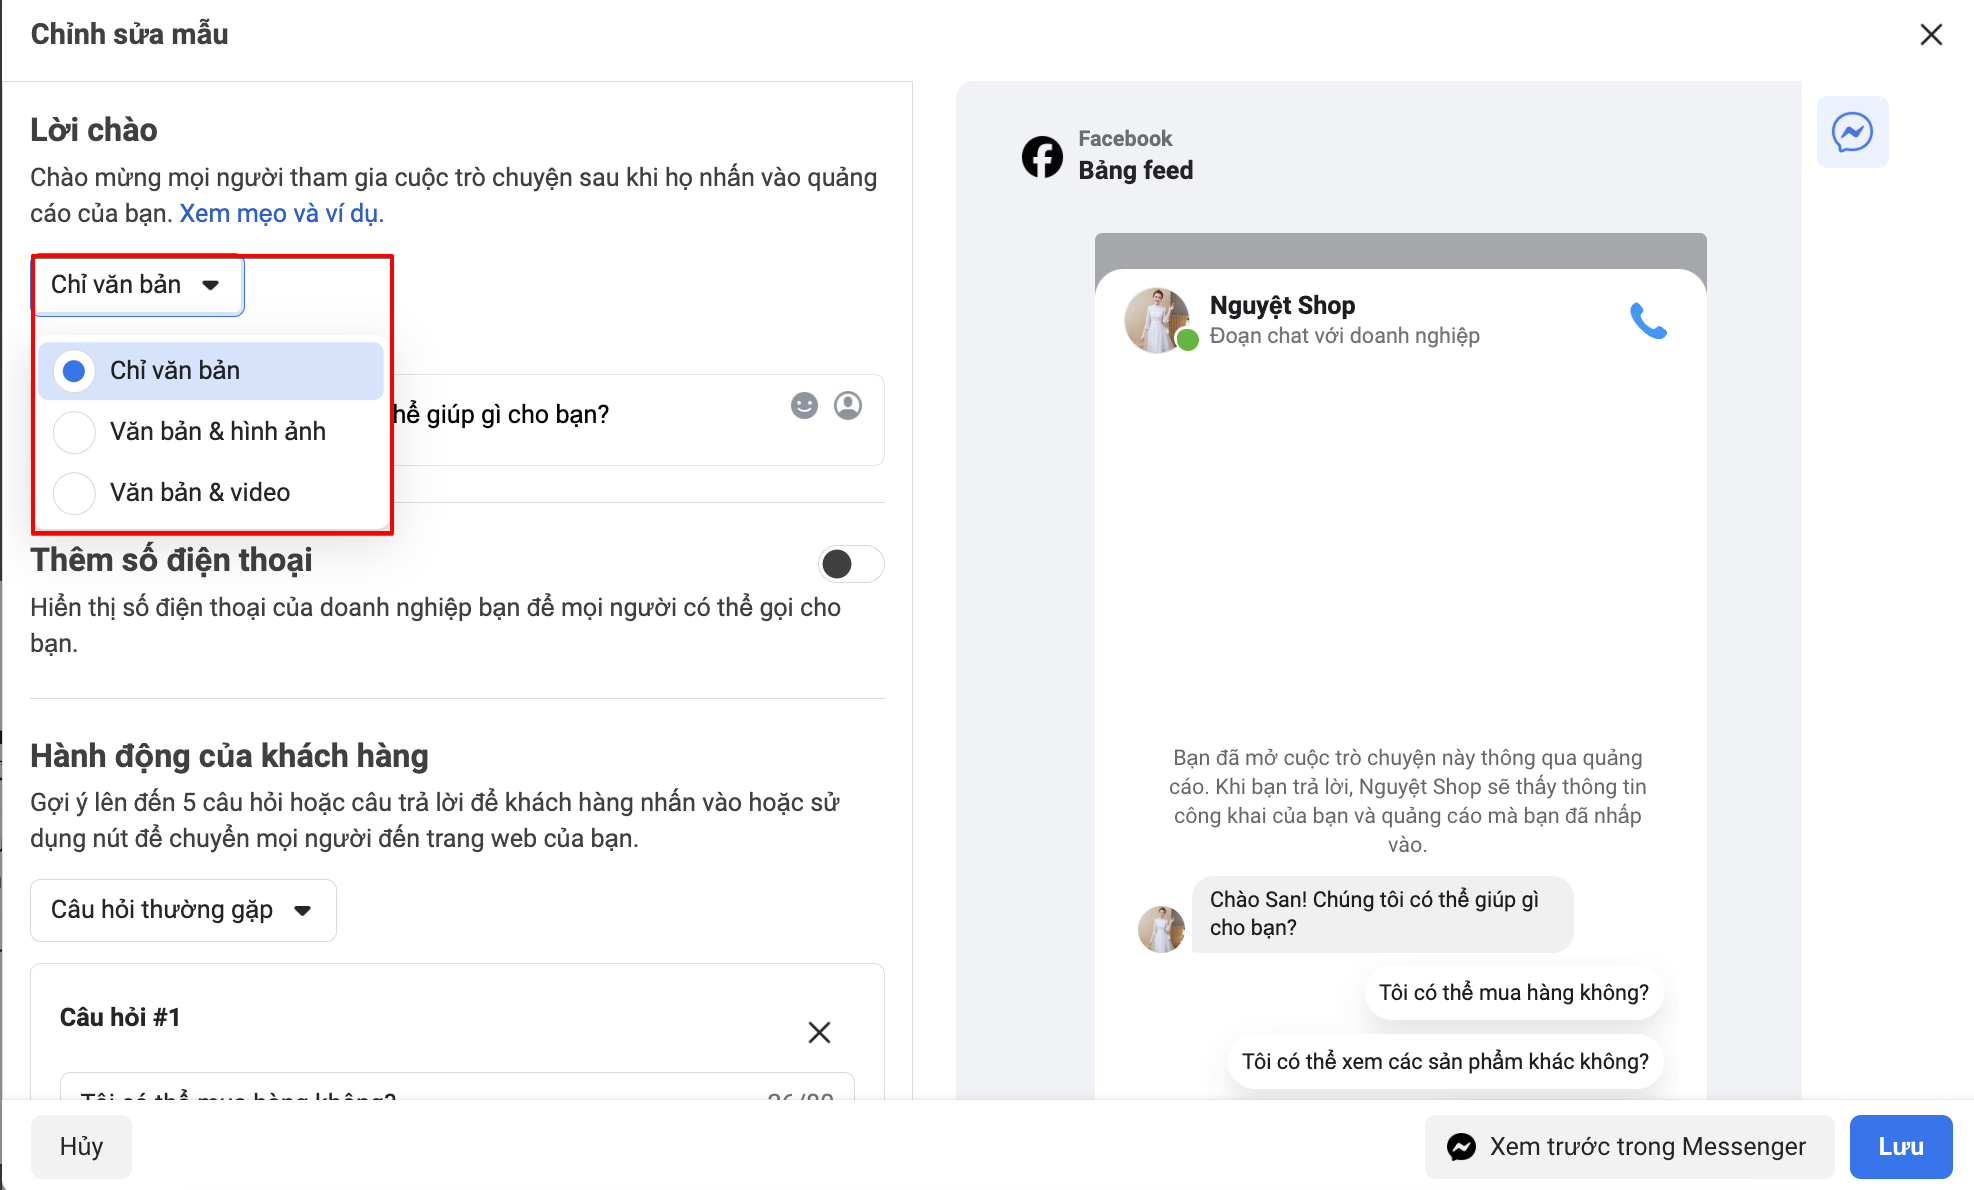Click the emoji smiley icon in greeting field
Image resolution: width=1974 pixels, height=1190 pixels.
[804, 405]
